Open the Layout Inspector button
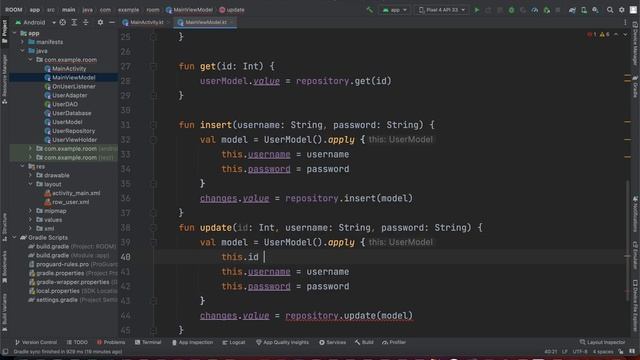The height and width of the screenshot is (360, 640). click(x=602, y=342)
